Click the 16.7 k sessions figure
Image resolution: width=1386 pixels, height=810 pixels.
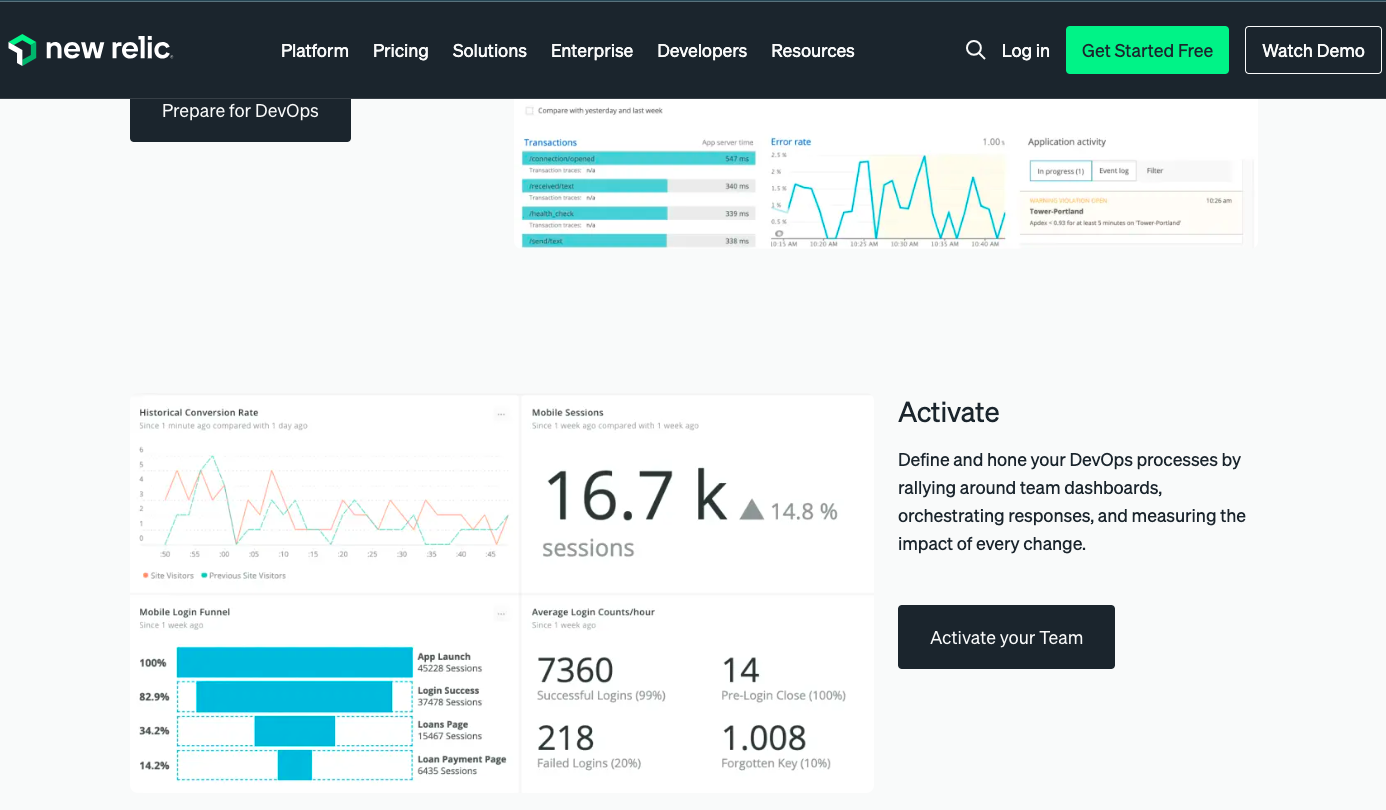coord(636,497)
